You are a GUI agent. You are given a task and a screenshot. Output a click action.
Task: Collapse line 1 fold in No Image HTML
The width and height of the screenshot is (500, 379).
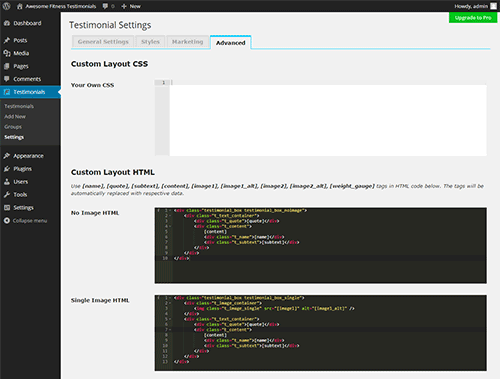170,210
